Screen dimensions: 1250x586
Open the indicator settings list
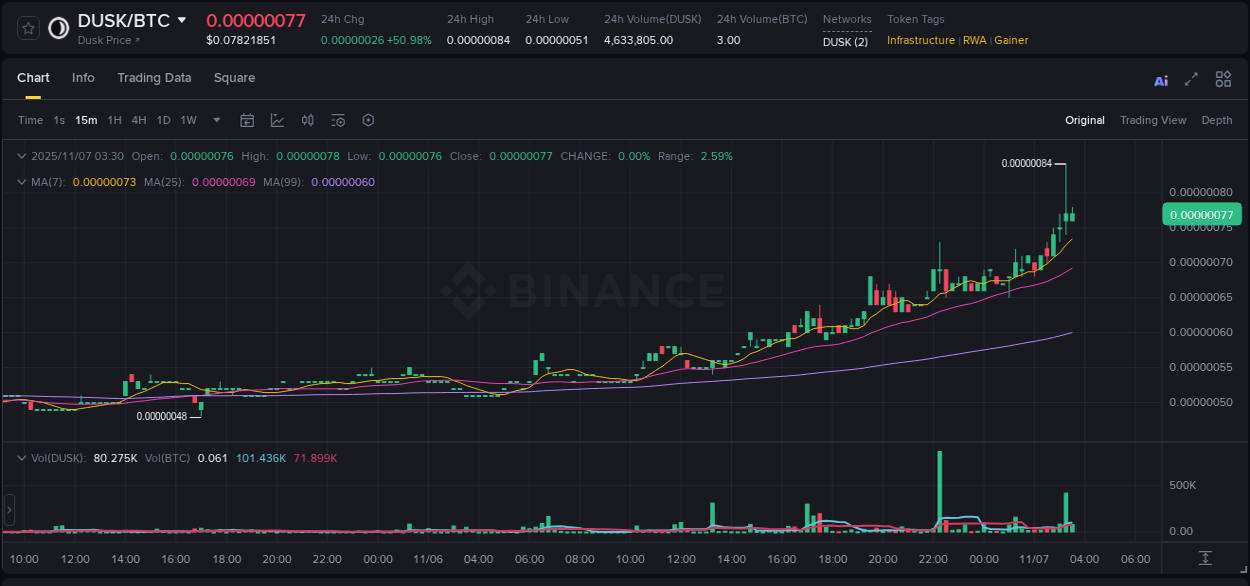click(x=337, y=119)
